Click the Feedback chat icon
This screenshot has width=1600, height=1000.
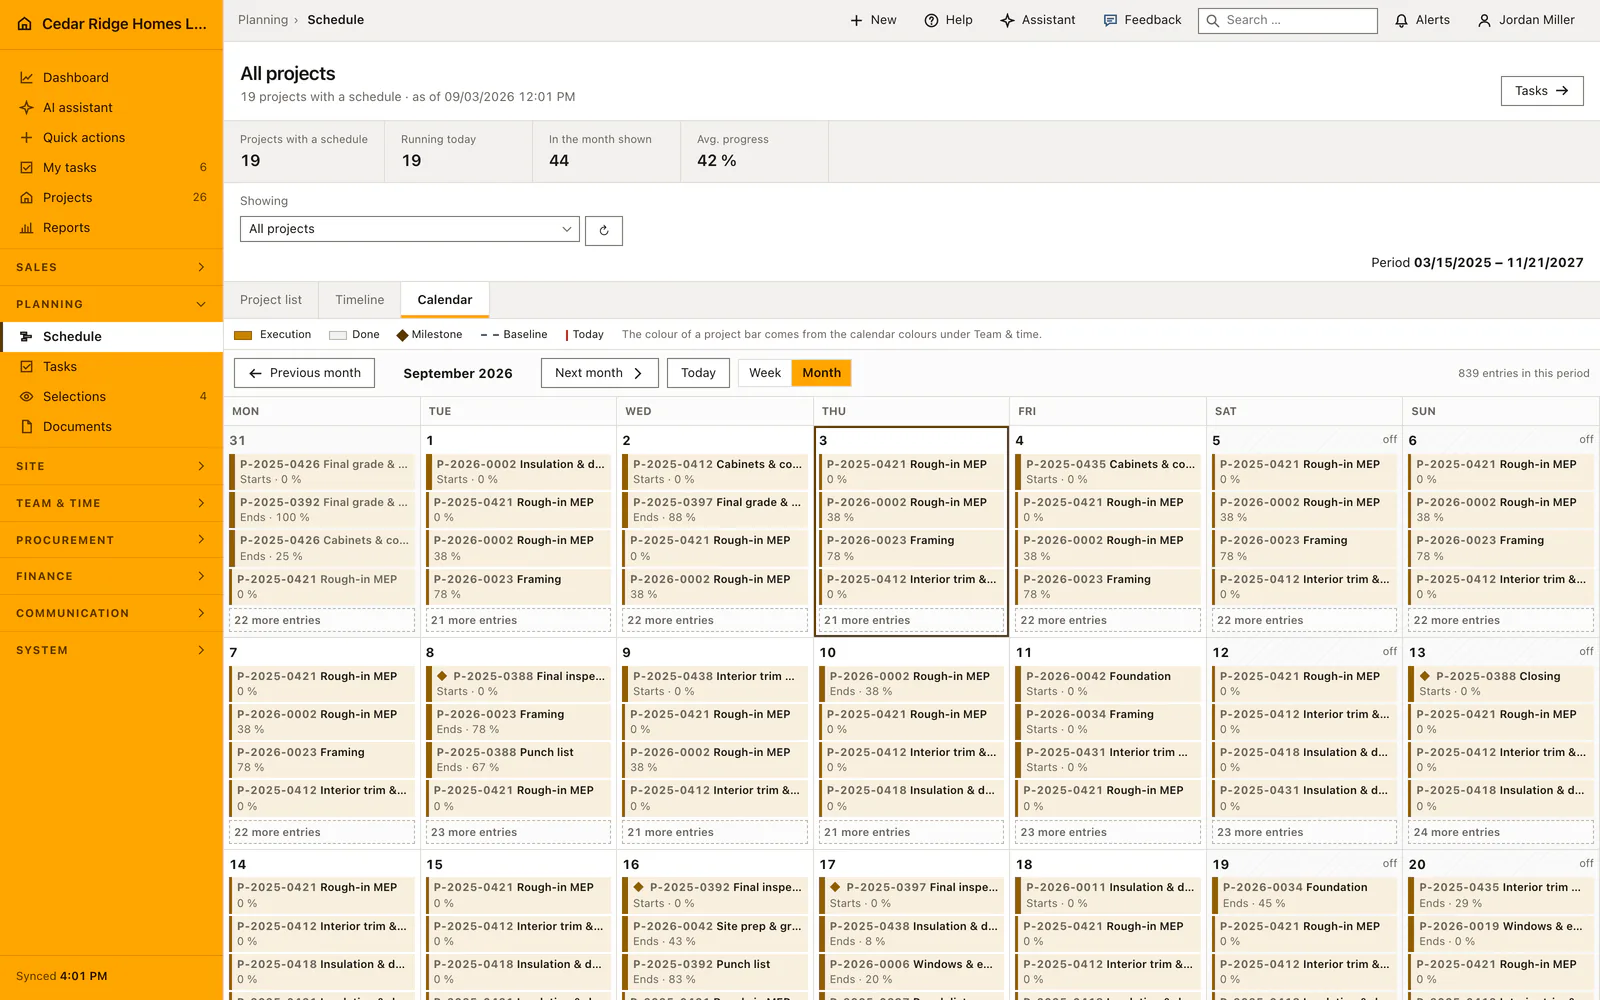pyautogui.click(x=1110, y=20)
